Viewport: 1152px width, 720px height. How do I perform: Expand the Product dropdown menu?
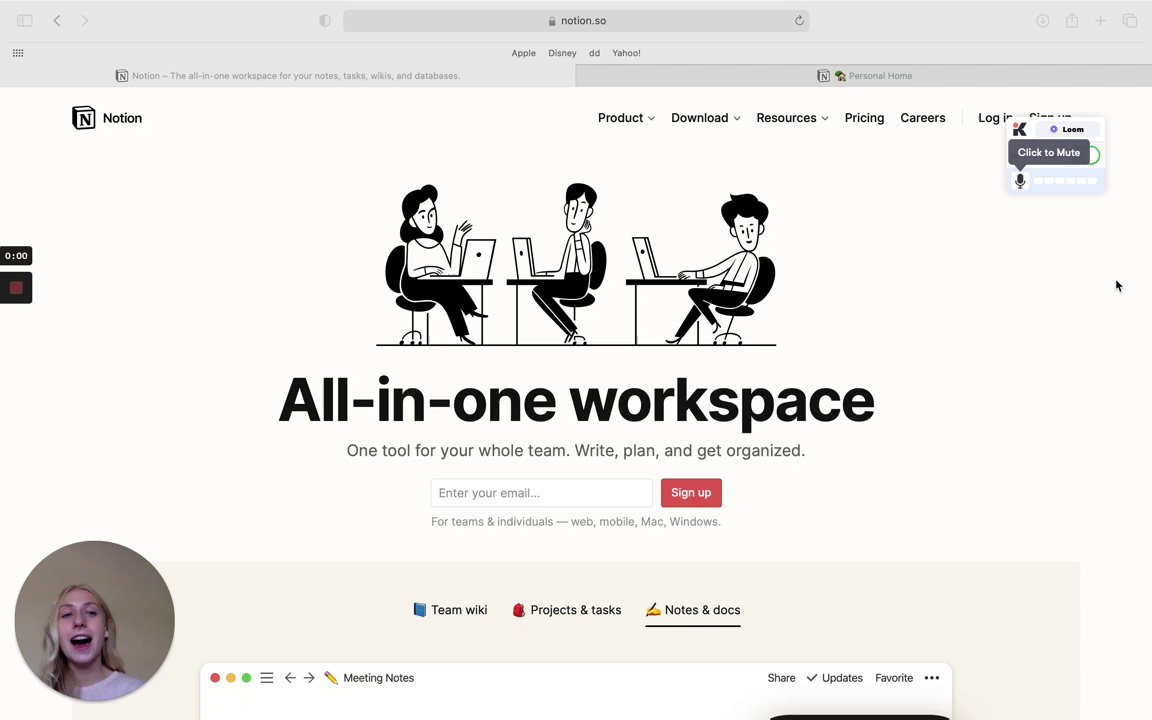[626, 118]
